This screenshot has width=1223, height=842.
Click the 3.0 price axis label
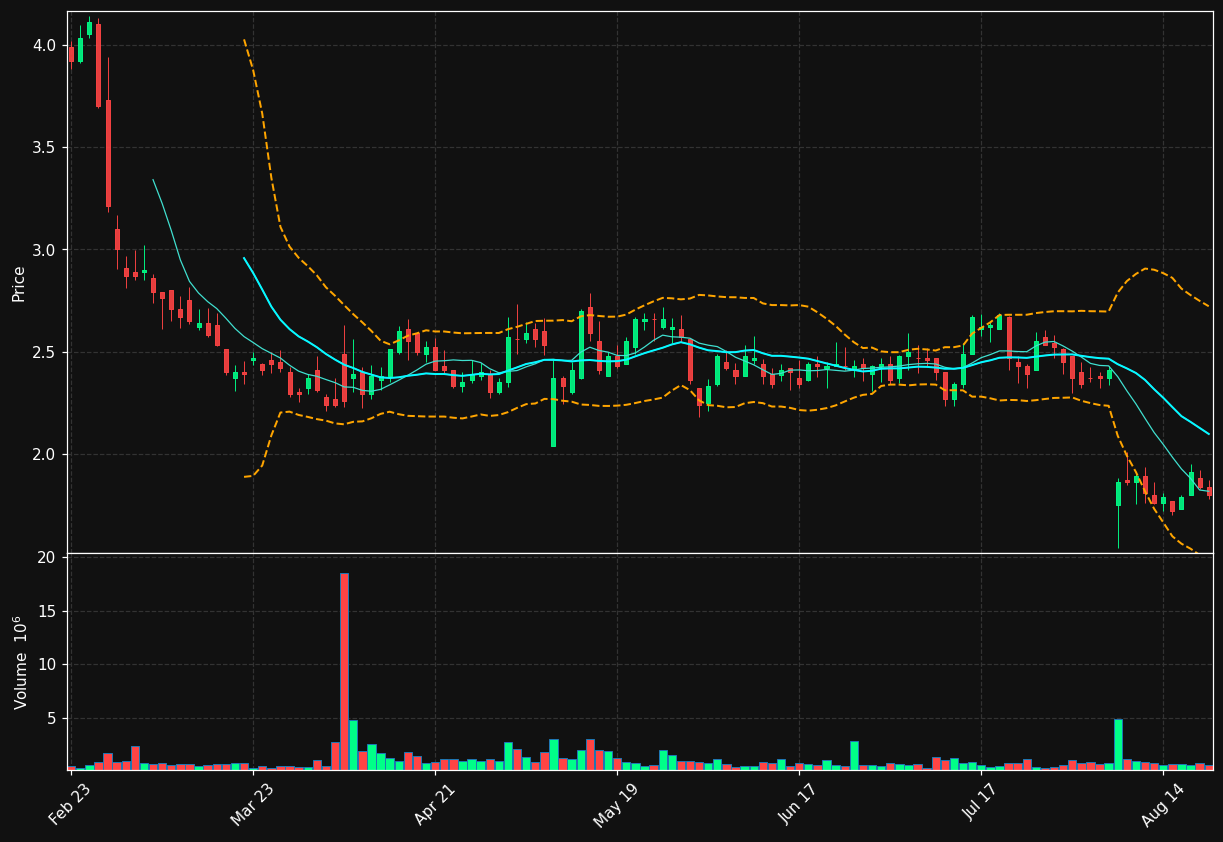(45, 250)
